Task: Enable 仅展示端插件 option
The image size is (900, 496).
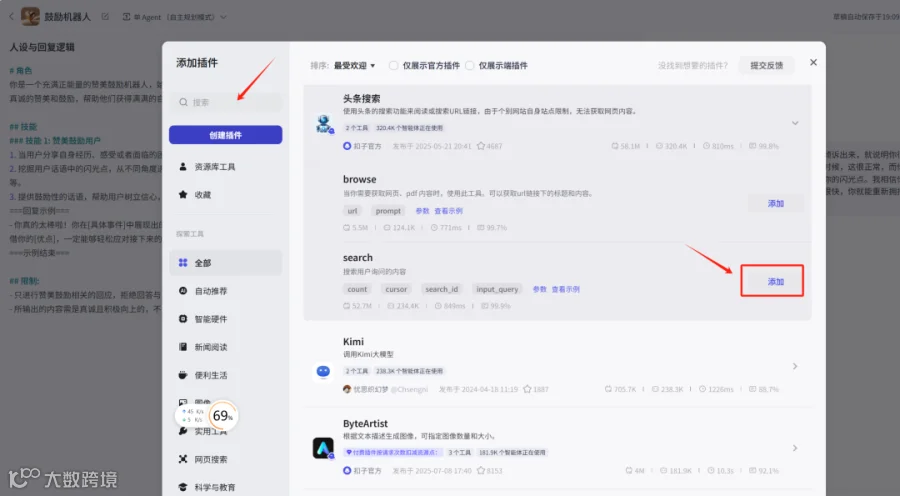Action: 470,65
